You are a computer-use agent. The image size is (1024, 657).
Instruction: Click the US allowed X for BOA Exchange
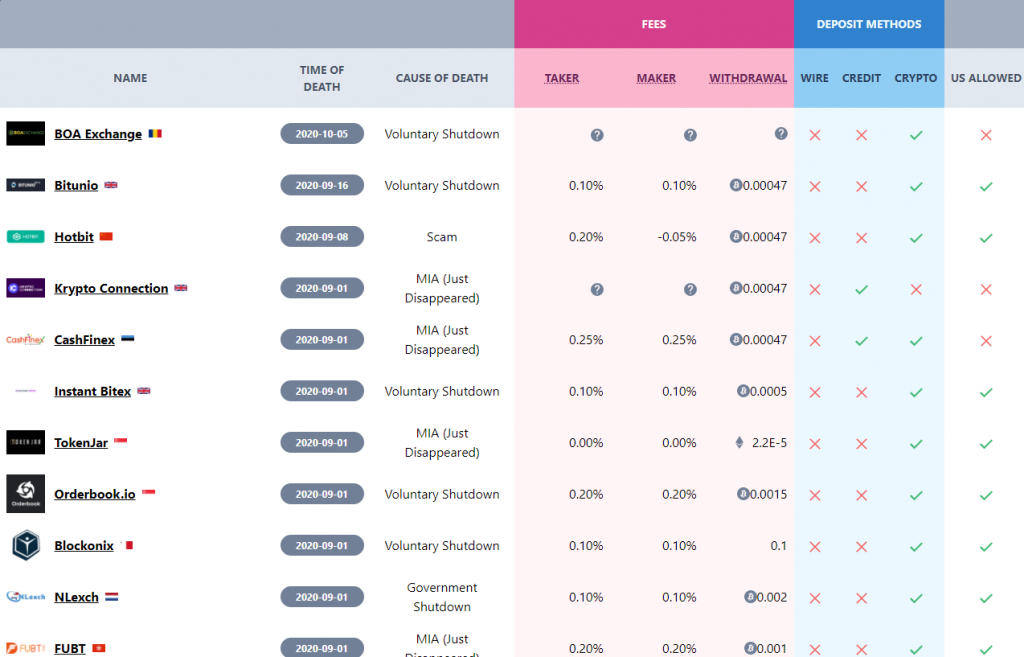click(986, 135)
